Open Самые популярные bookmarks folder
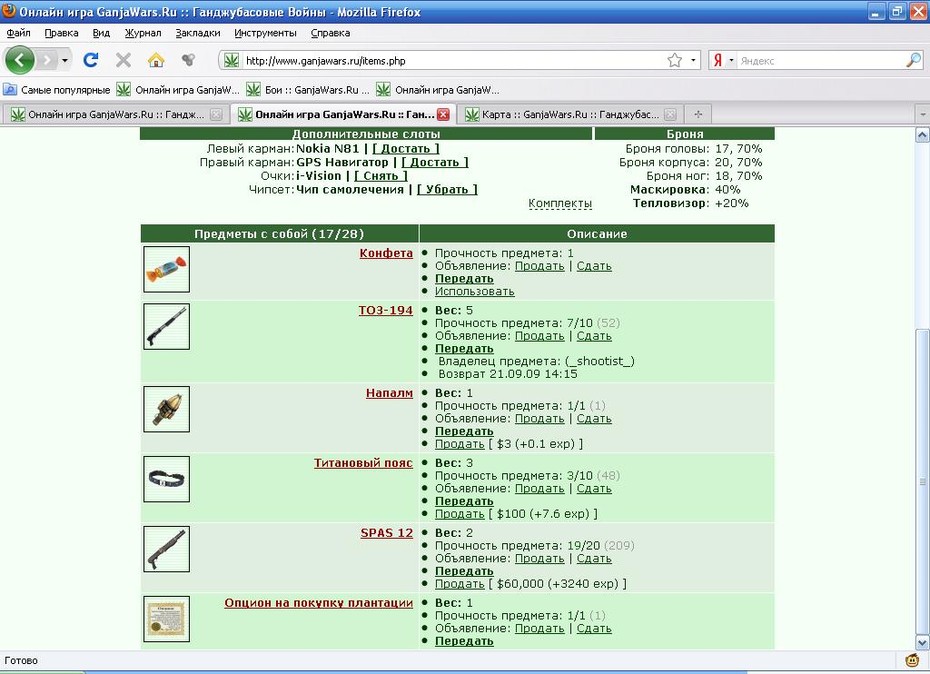 pyautogui.click(x=57, y=90)
